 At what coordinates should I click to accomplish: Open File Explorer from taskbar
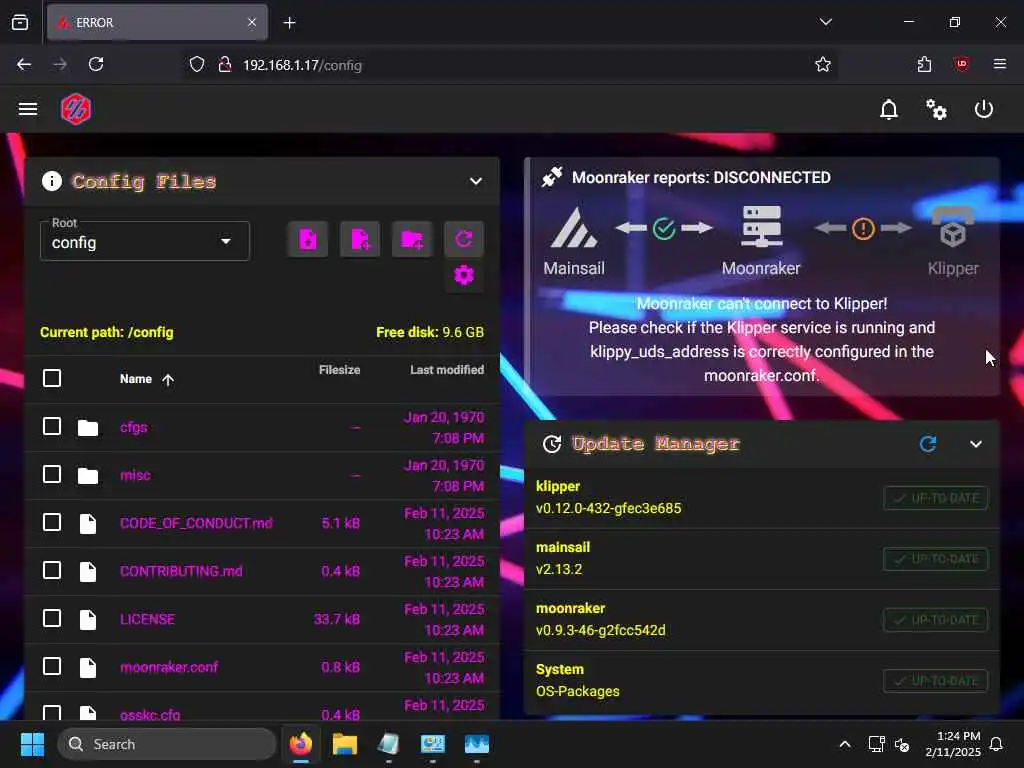(x=344, y=744)
